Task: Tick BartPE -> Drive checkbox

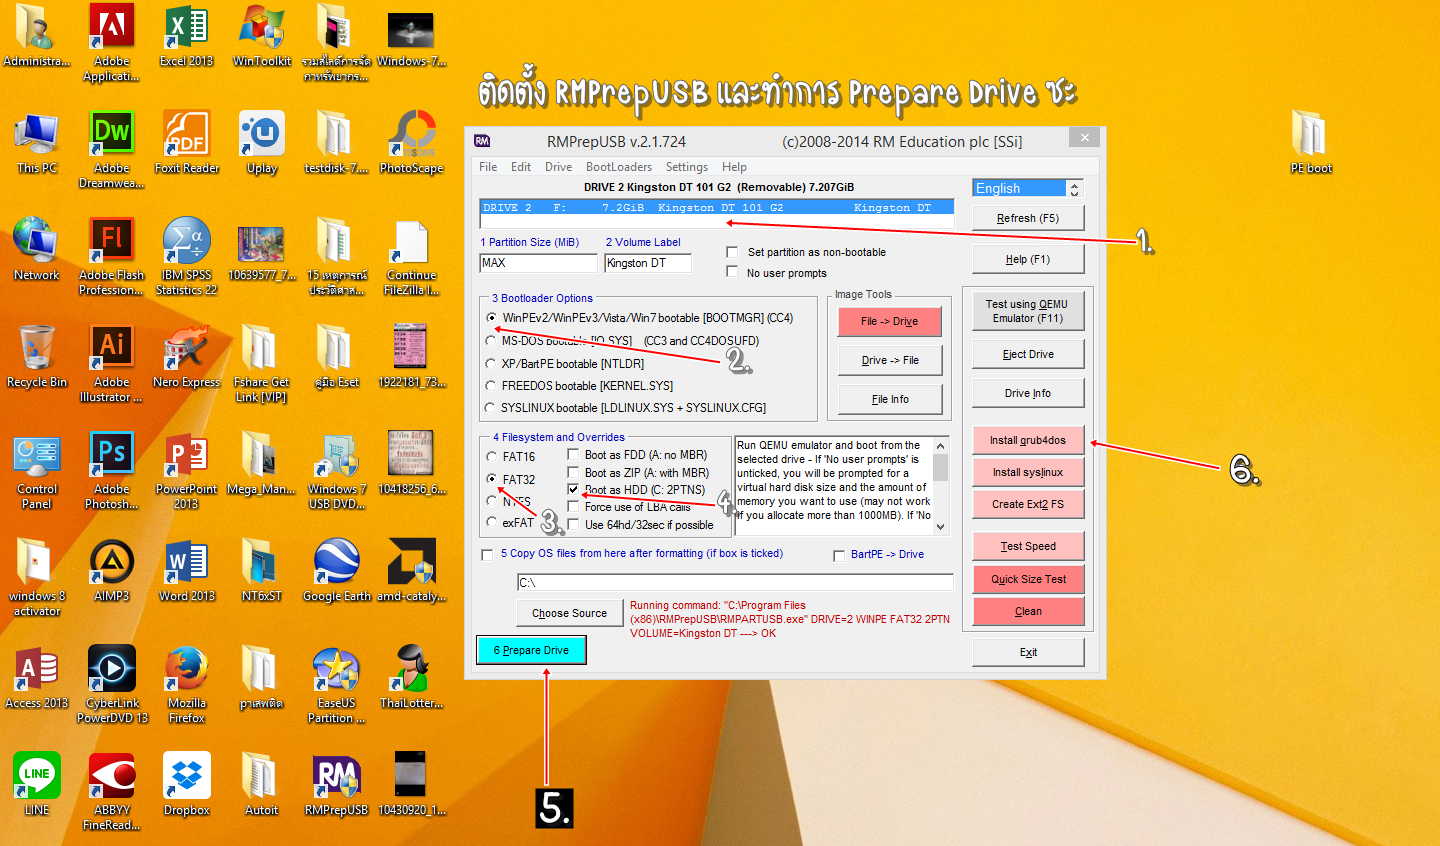Action: 839,555
